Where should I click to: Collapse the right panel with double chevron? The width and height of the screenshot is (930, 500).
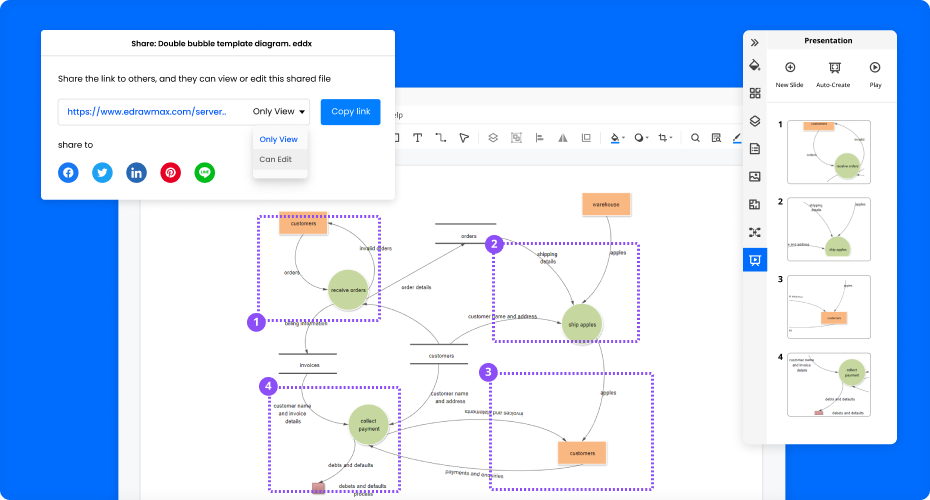coord(755,42)
